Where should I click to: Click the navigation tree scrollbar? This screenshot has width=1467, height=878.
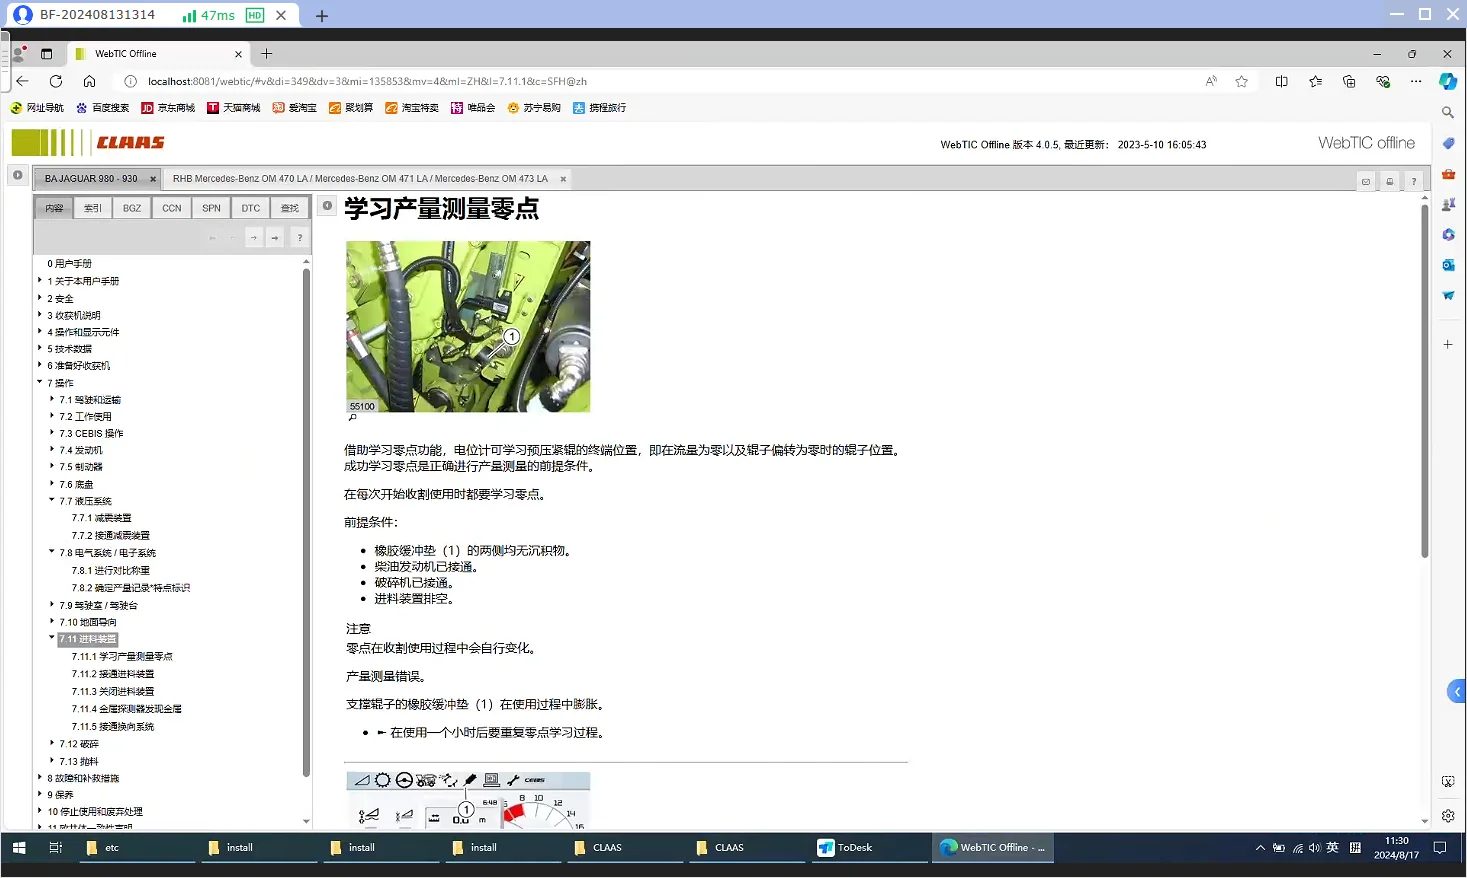pos(306,520)
